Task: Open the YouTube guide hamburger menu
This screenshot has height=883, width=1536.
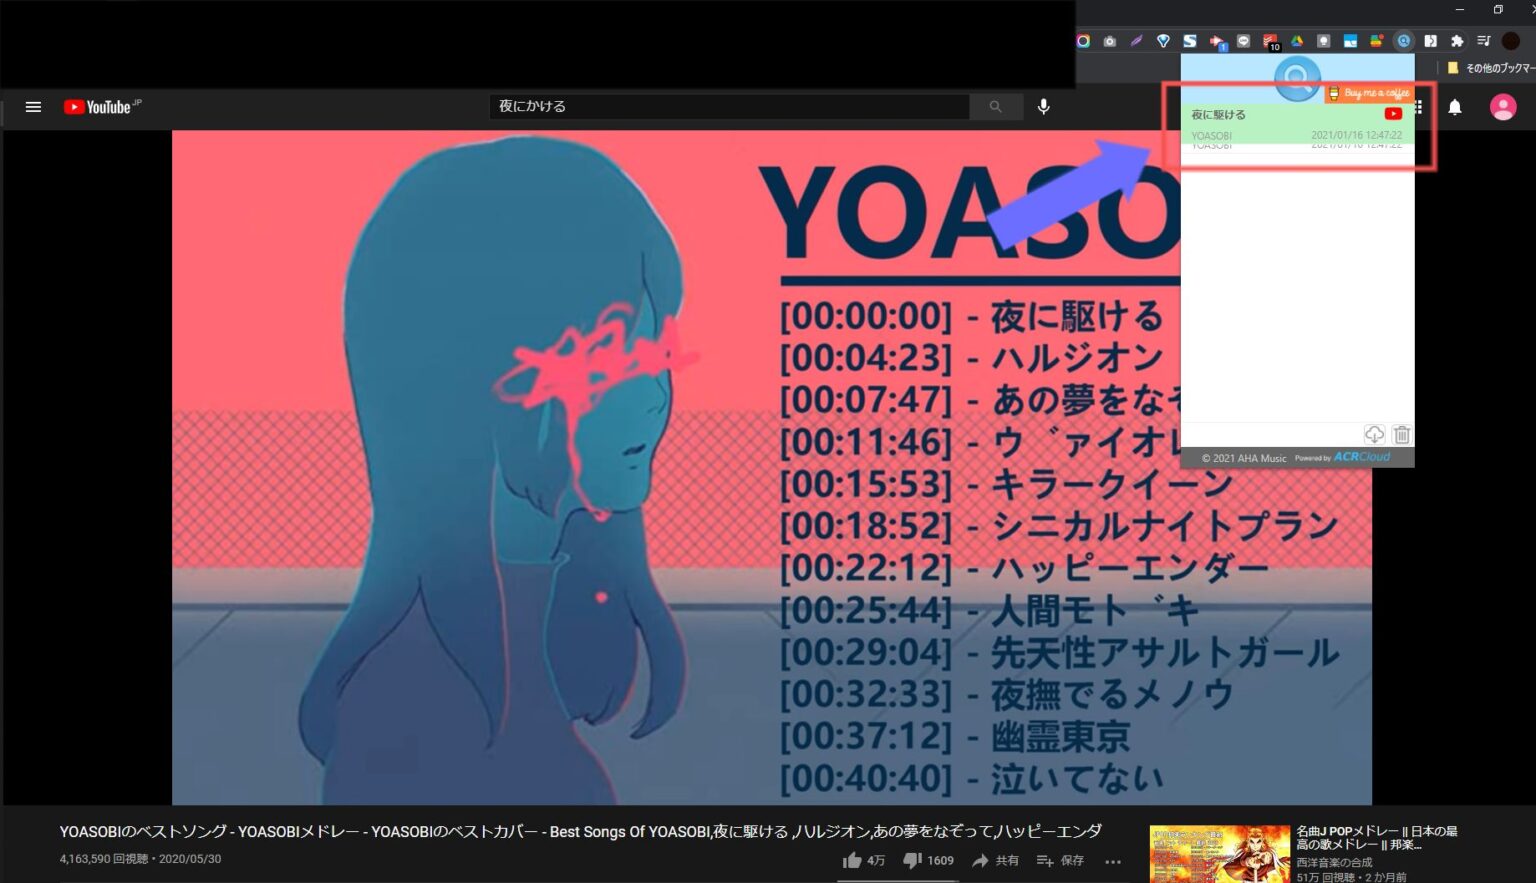Action: pos(33,107)
